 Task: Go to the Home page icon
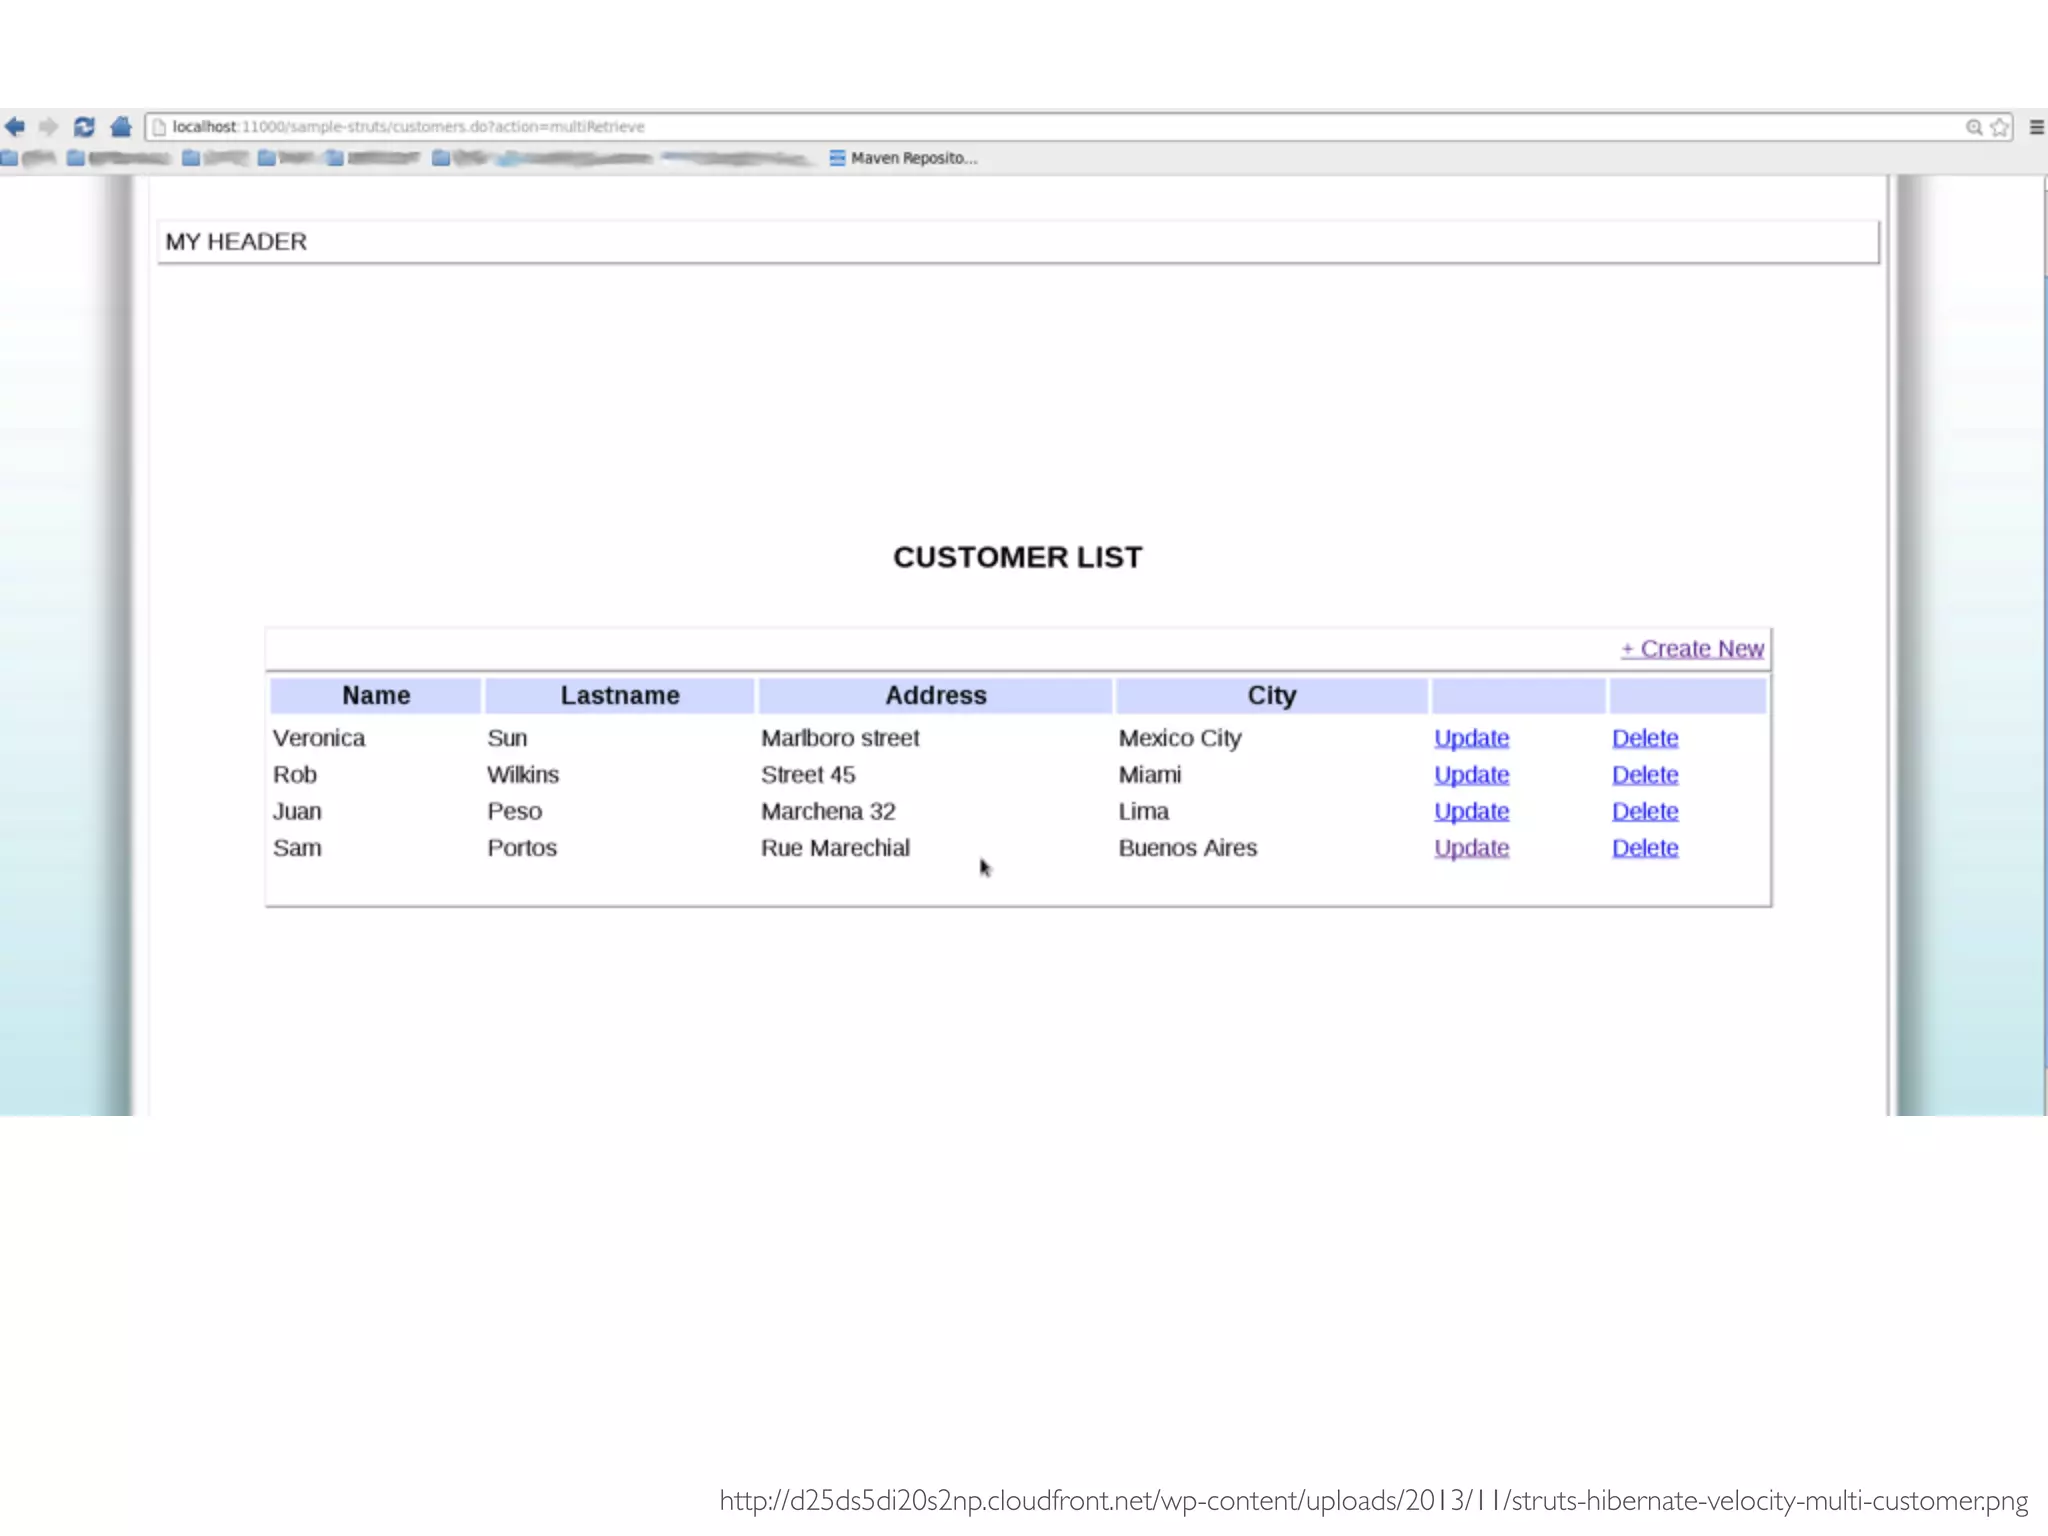(x=121, y=126)
